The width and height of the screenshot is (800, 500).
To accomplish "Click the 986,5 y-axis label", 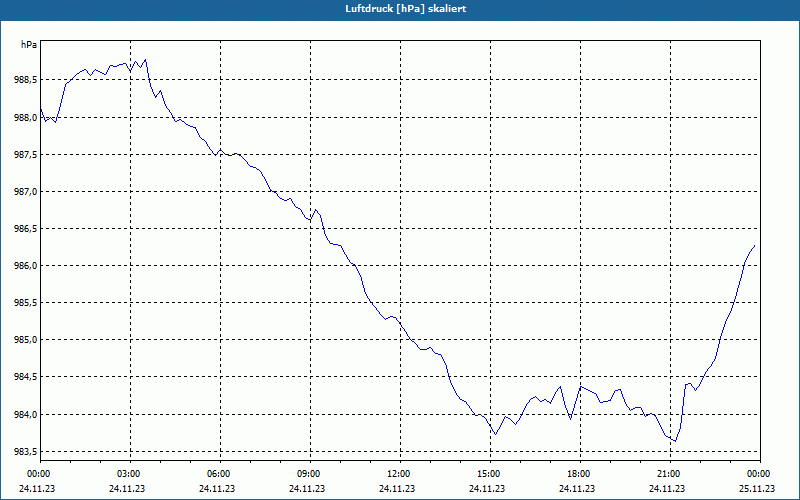I will coord(25,229).
